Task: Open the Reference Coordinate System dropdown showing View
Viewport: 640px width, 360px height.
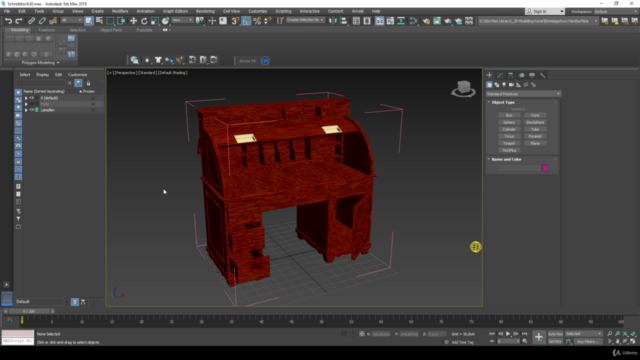Action: coord(182,20)
